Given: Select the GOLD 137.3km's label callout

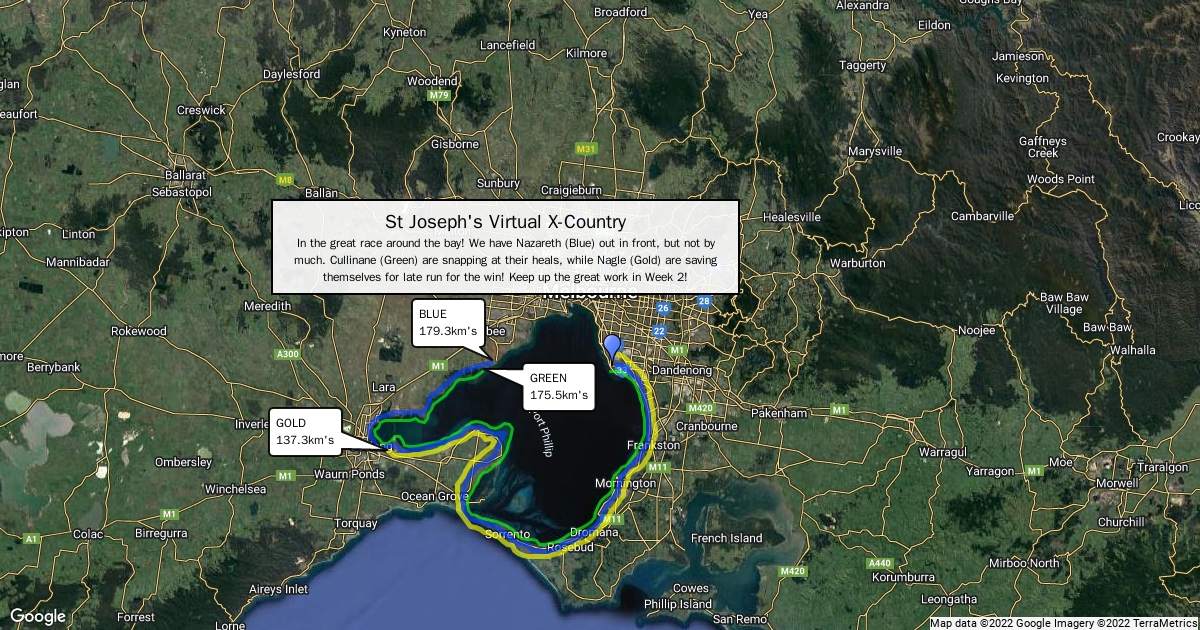Looking at the screenshot, I should click(x=305, y=431).
